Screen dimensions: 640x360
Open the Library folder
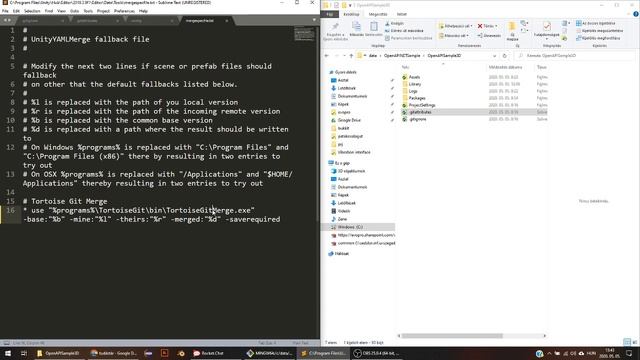[x=414, y=84]
